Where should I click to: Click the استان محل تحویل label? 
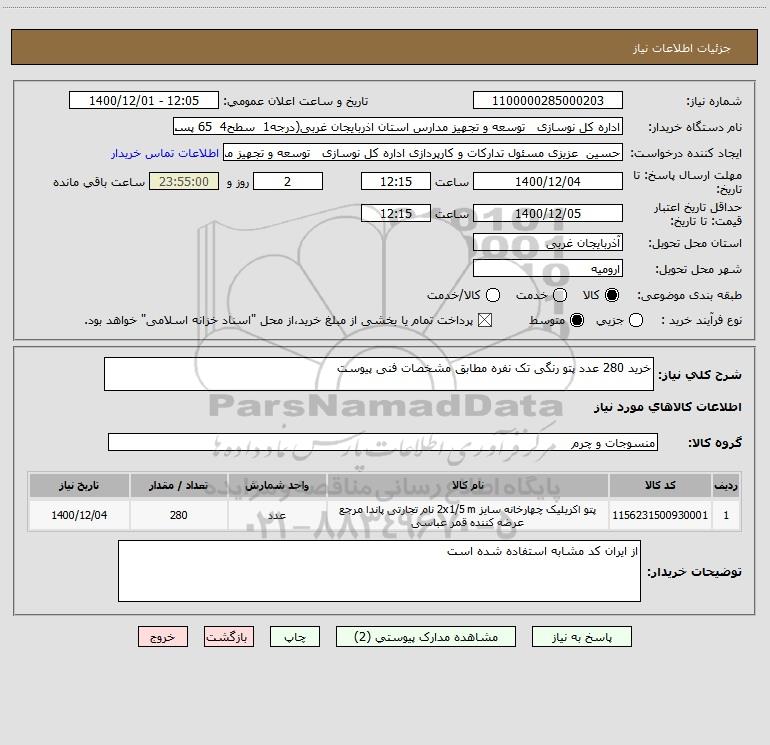[x=695, y=243]
